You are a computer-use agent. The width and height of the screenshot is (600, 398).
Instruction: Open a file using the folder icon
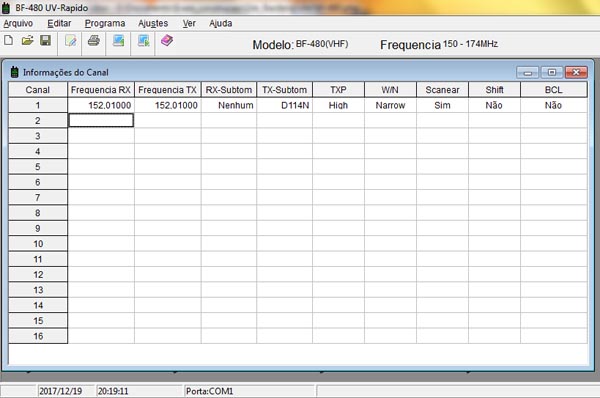27,40
